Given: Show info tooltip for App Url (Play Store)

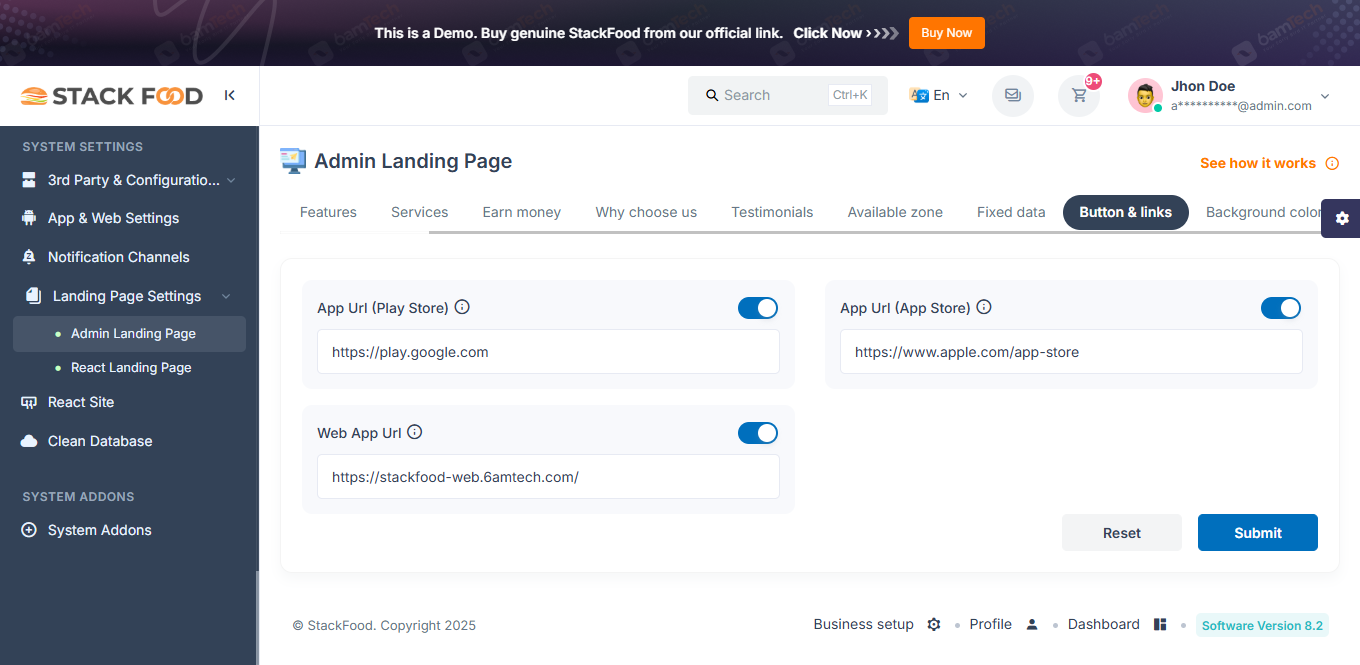Looking at the screenshot, I should [462, 307].
